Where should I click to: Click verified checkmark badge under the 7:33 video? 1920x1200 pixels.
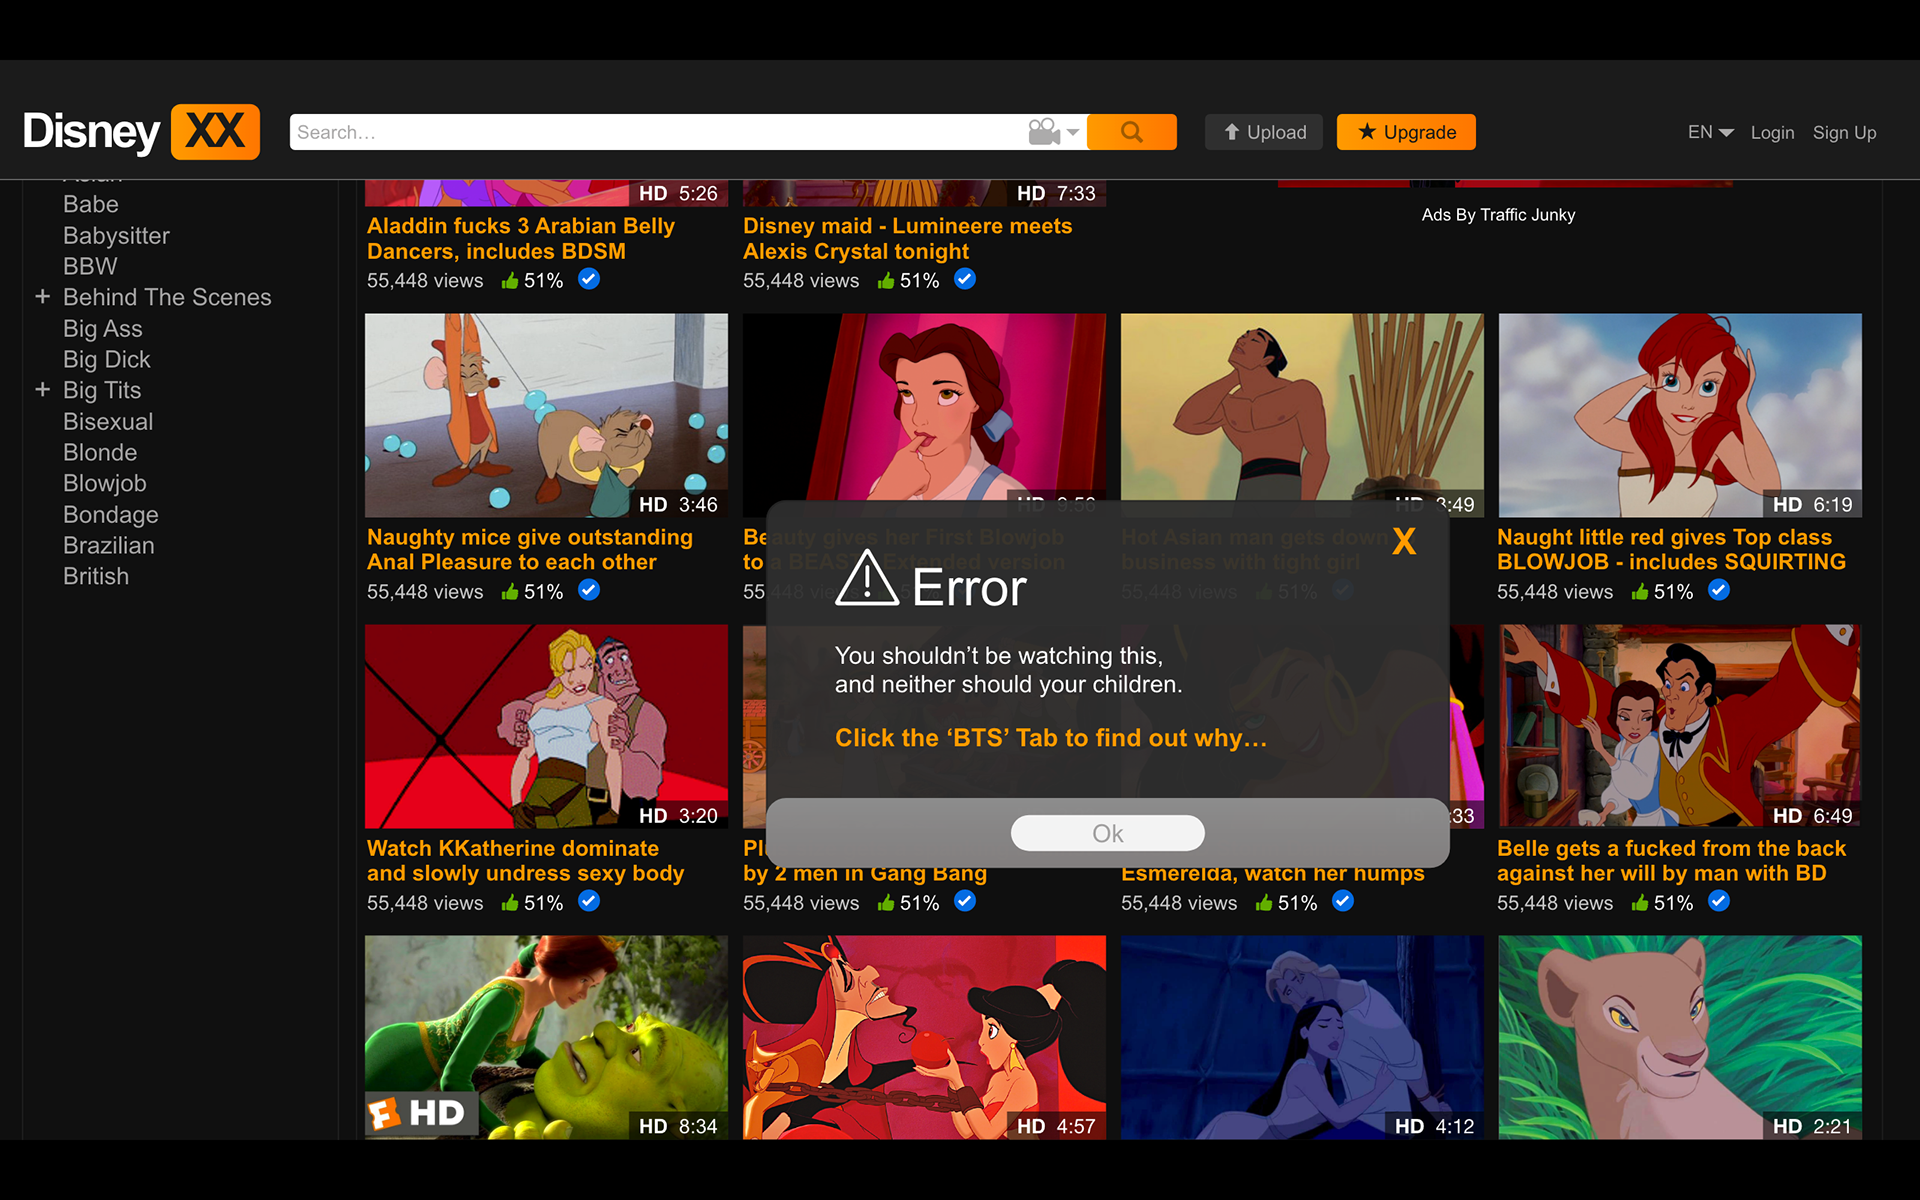click(965, 279)
